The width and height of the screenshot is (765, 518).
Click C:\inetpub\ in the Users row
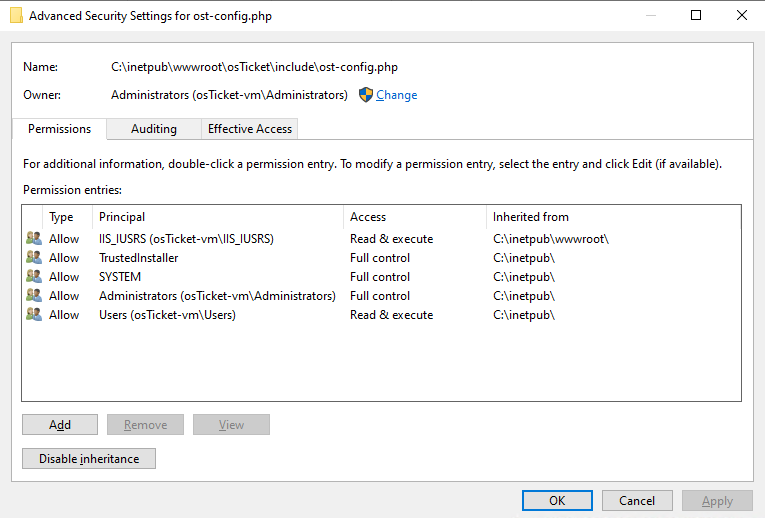point(524,315)
